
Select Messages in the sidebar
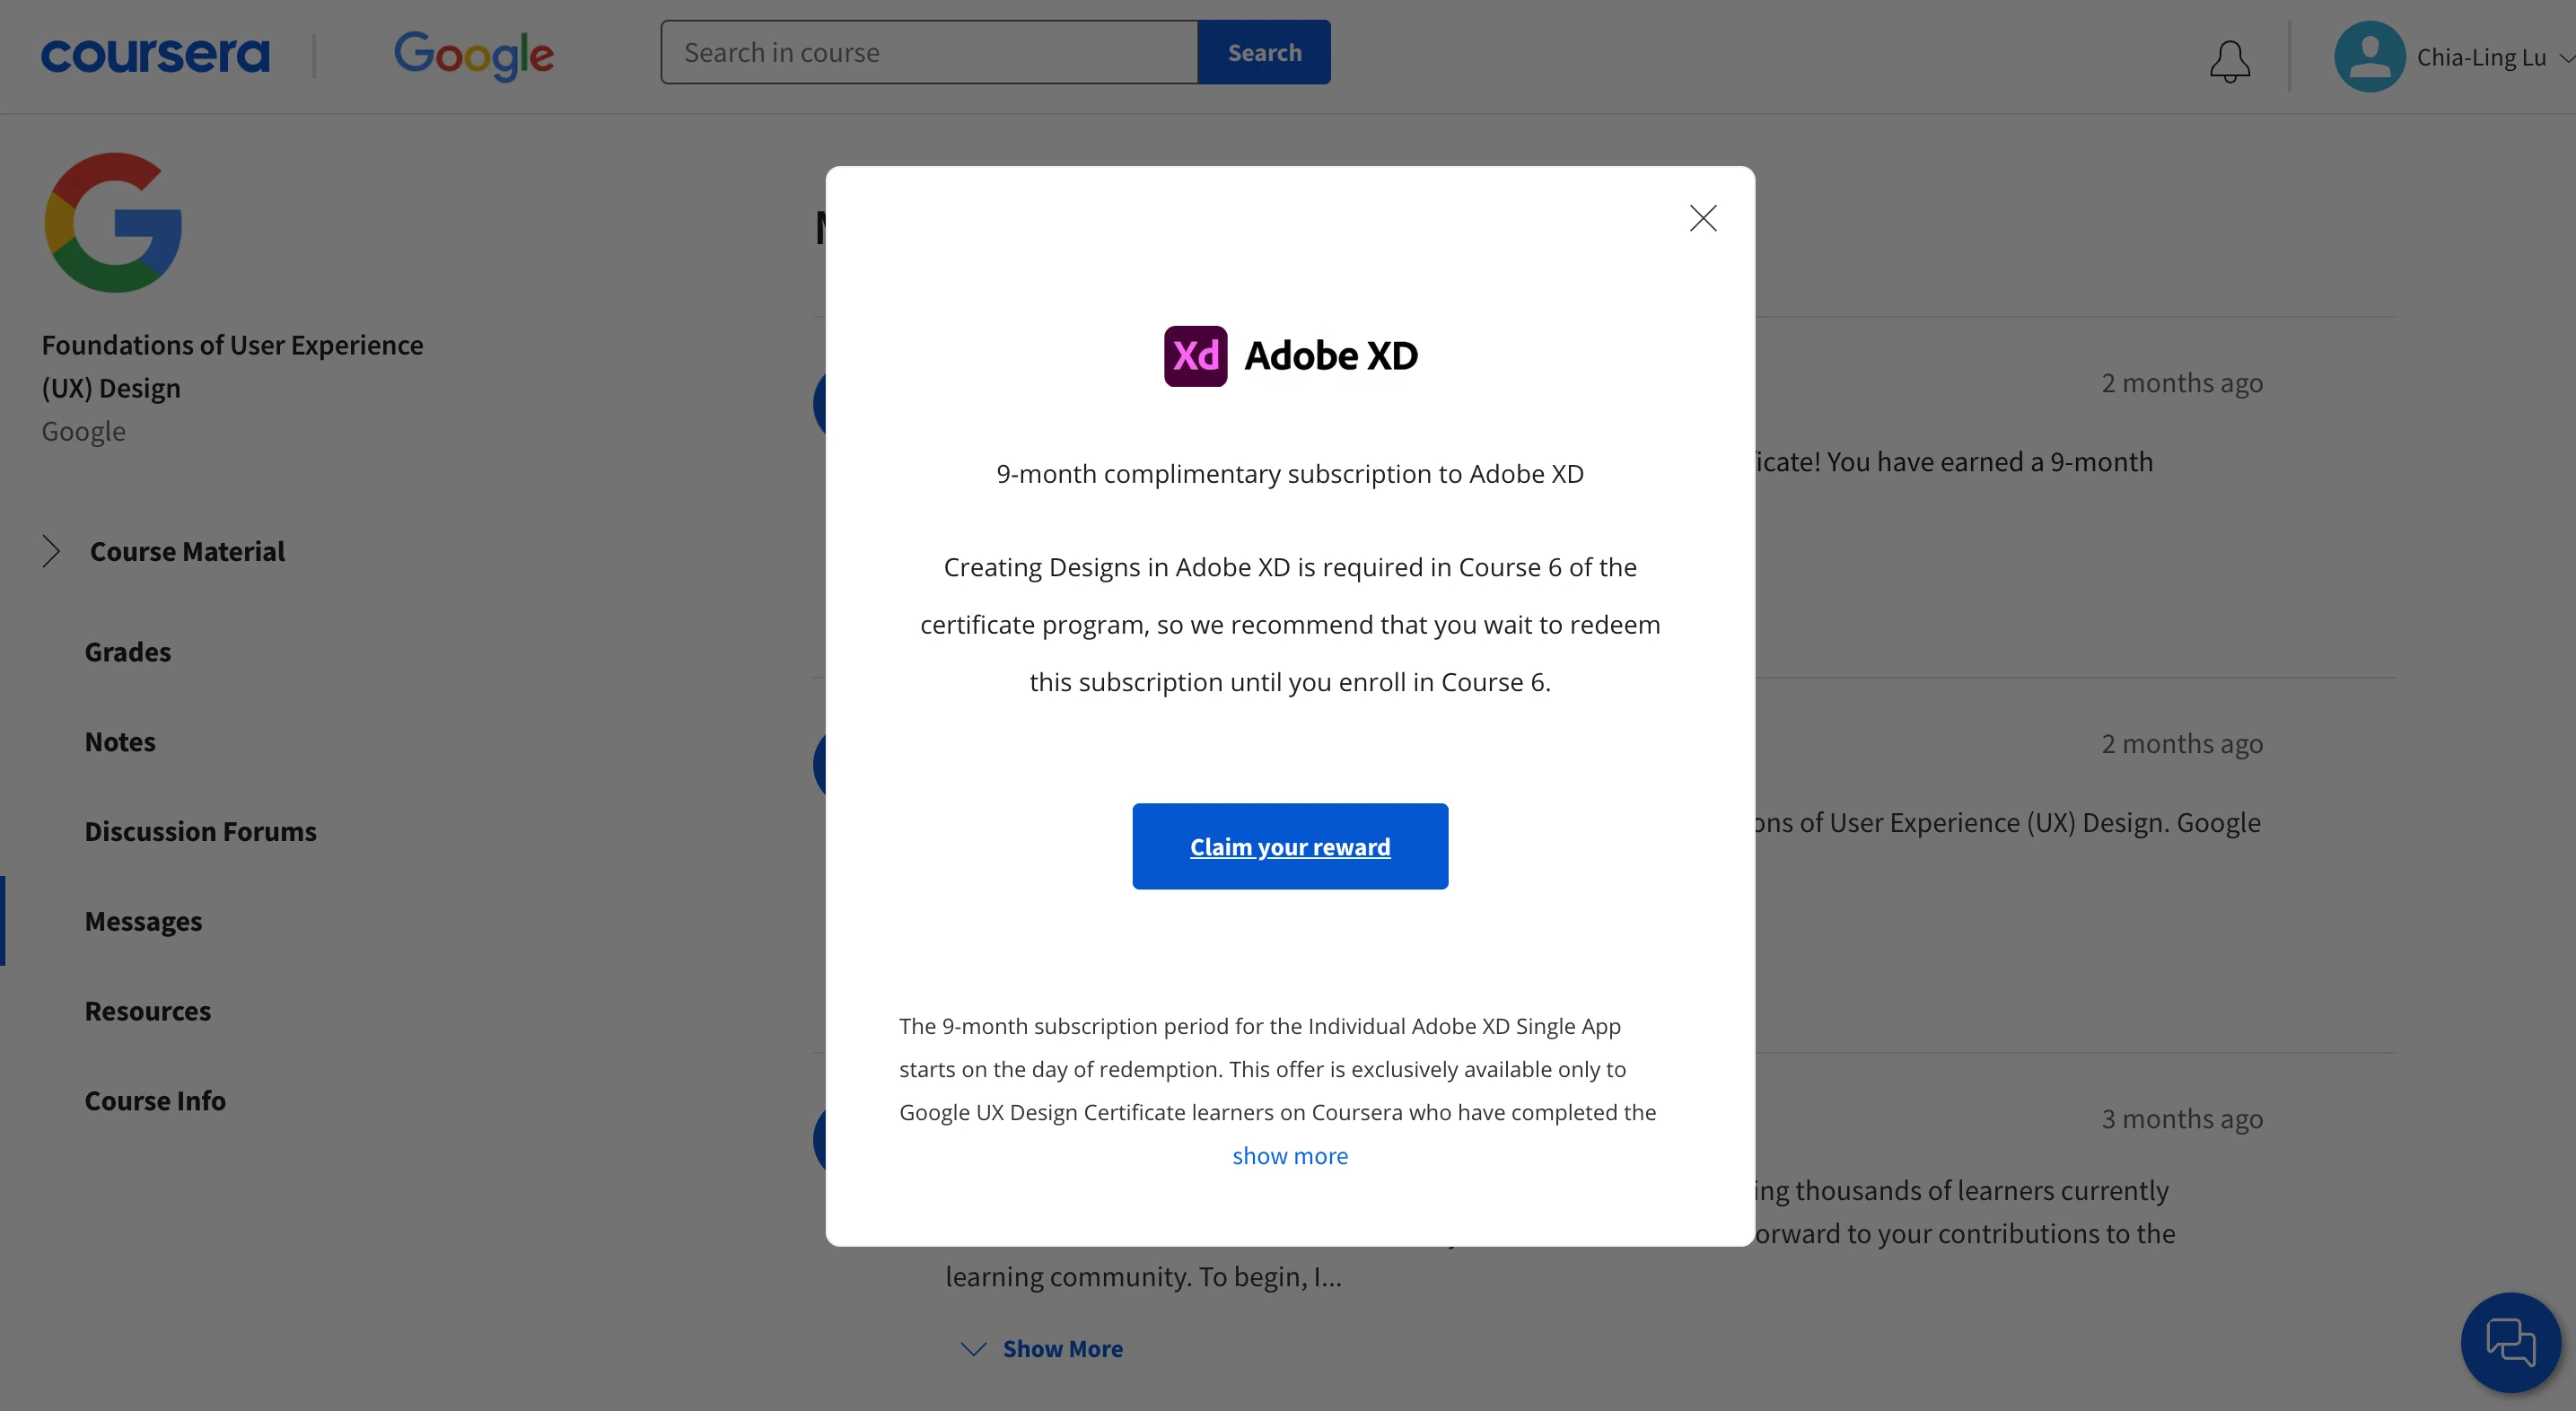coord(143,921)
